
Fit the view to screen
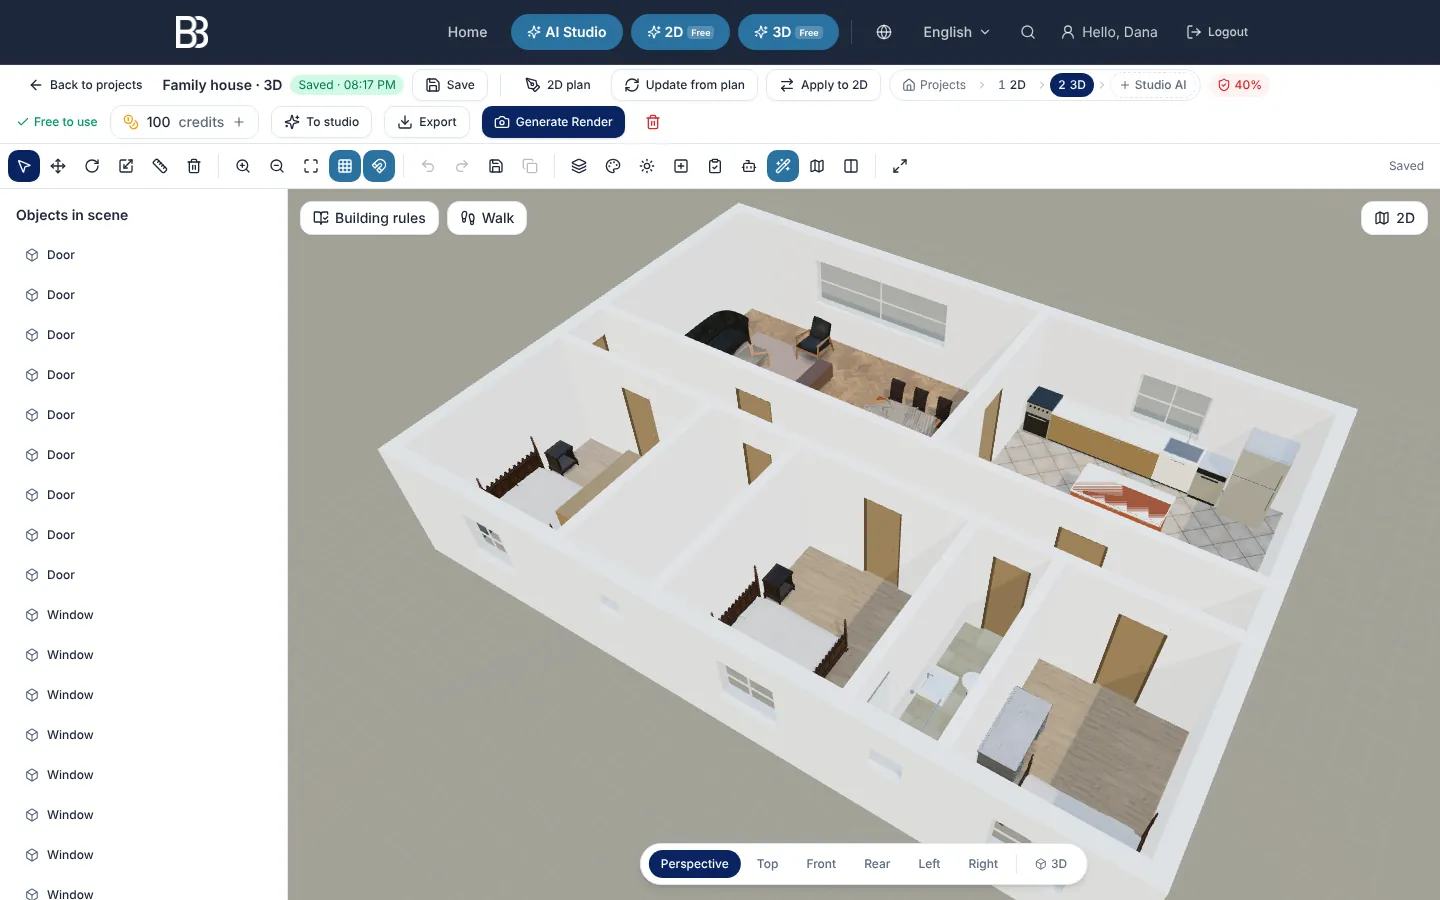(x=311, y=166)
